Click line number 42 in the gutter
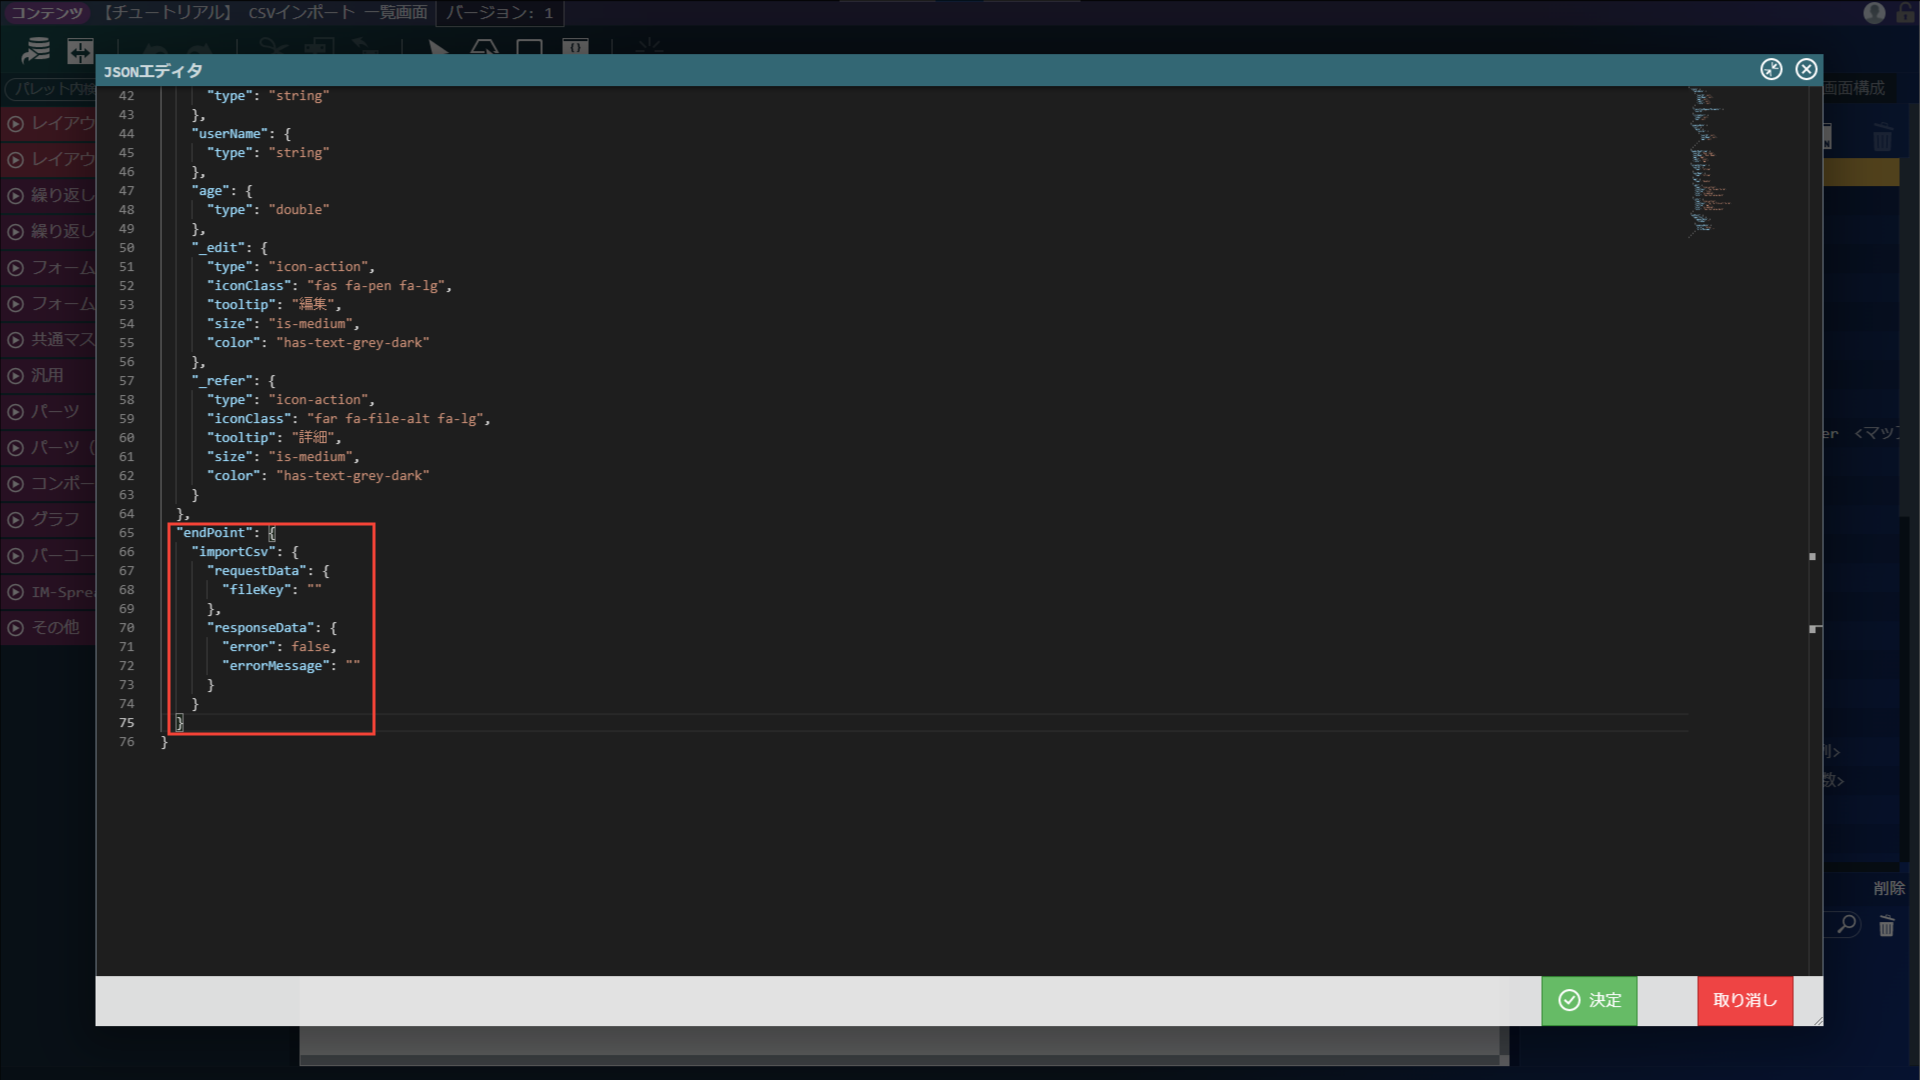This screenshot has height=1080, width=1920. 126,95
